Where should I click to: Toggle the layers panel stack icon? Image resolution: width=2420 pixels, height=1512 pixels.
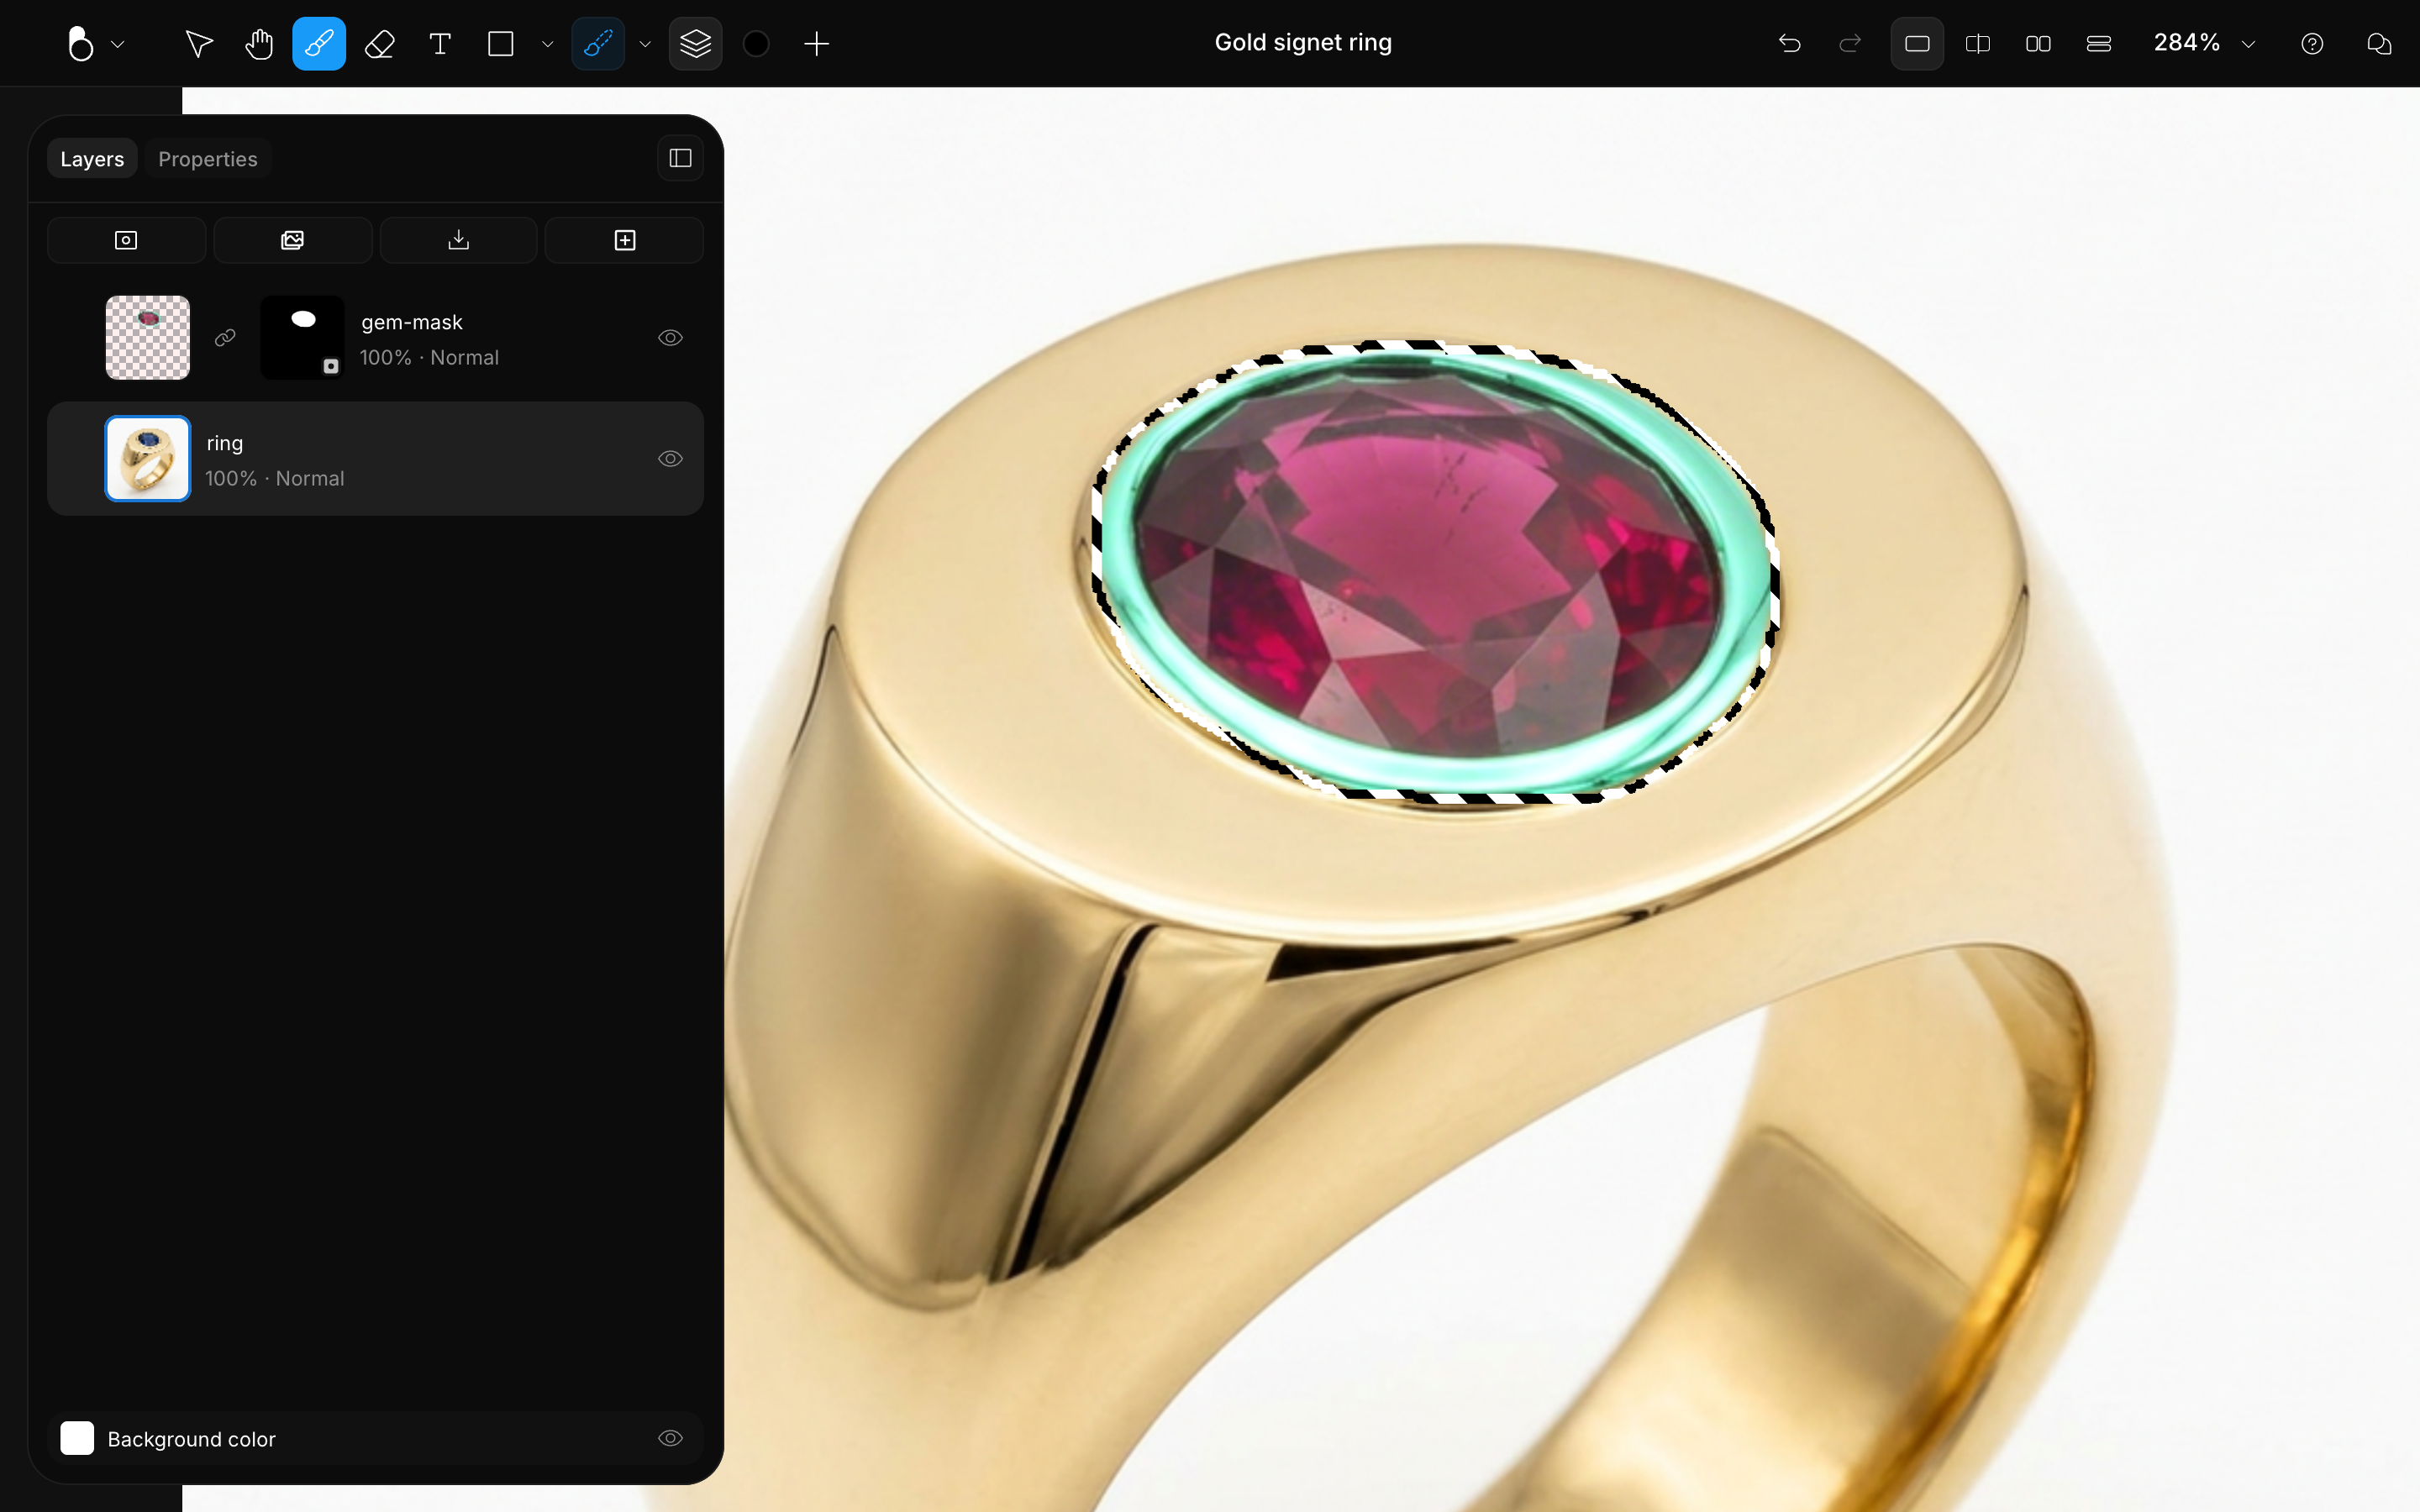tap(695, 44)
